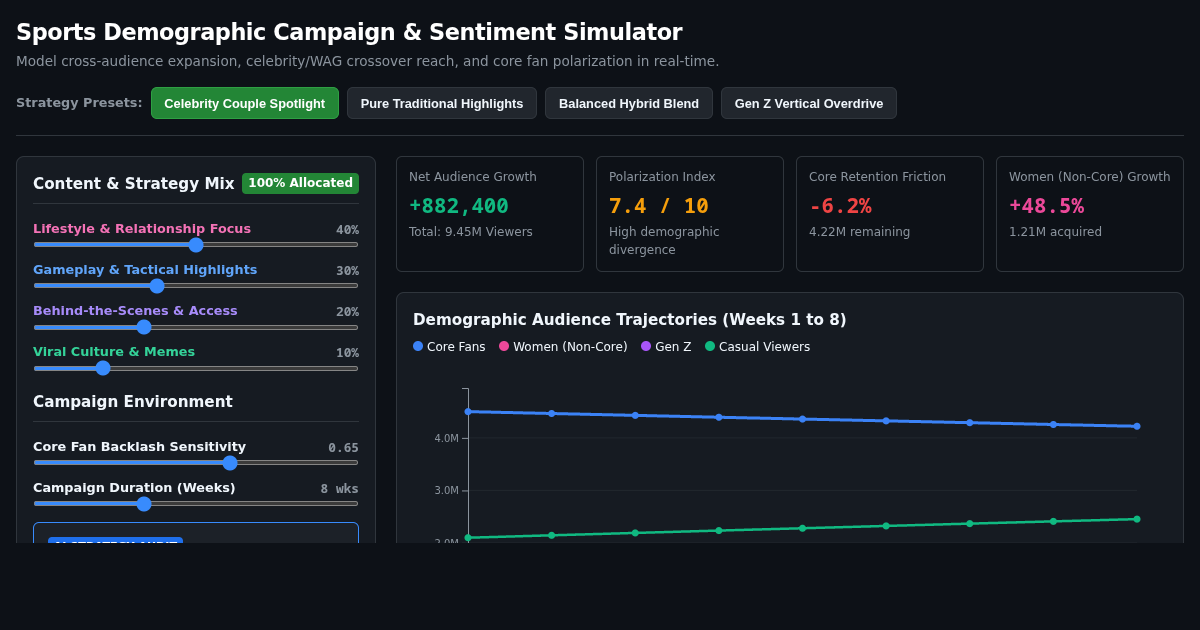Screen dimensions: 1200x630
Task: Choose the Balanced Hybrid Blend preset
Action: coord(629,103)
